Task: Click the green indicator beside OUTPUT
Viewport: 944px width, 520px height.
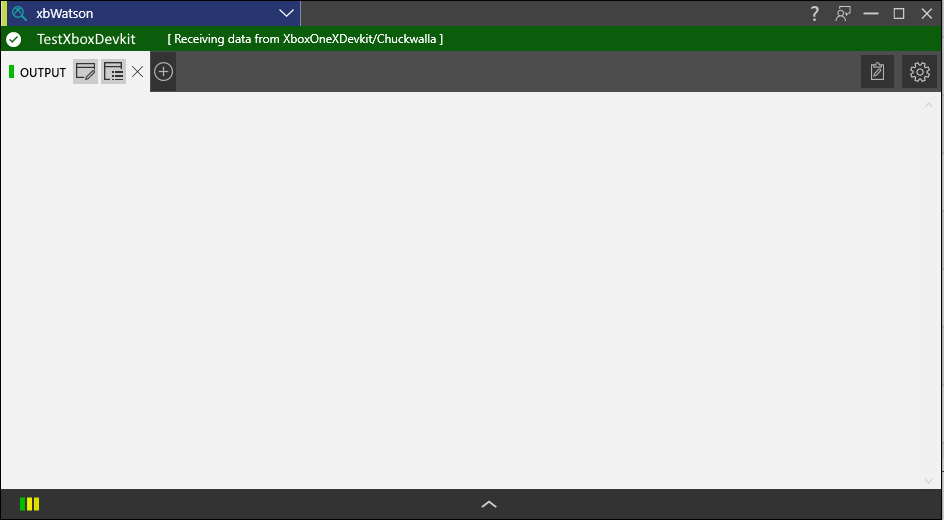Action: [11, 72]
